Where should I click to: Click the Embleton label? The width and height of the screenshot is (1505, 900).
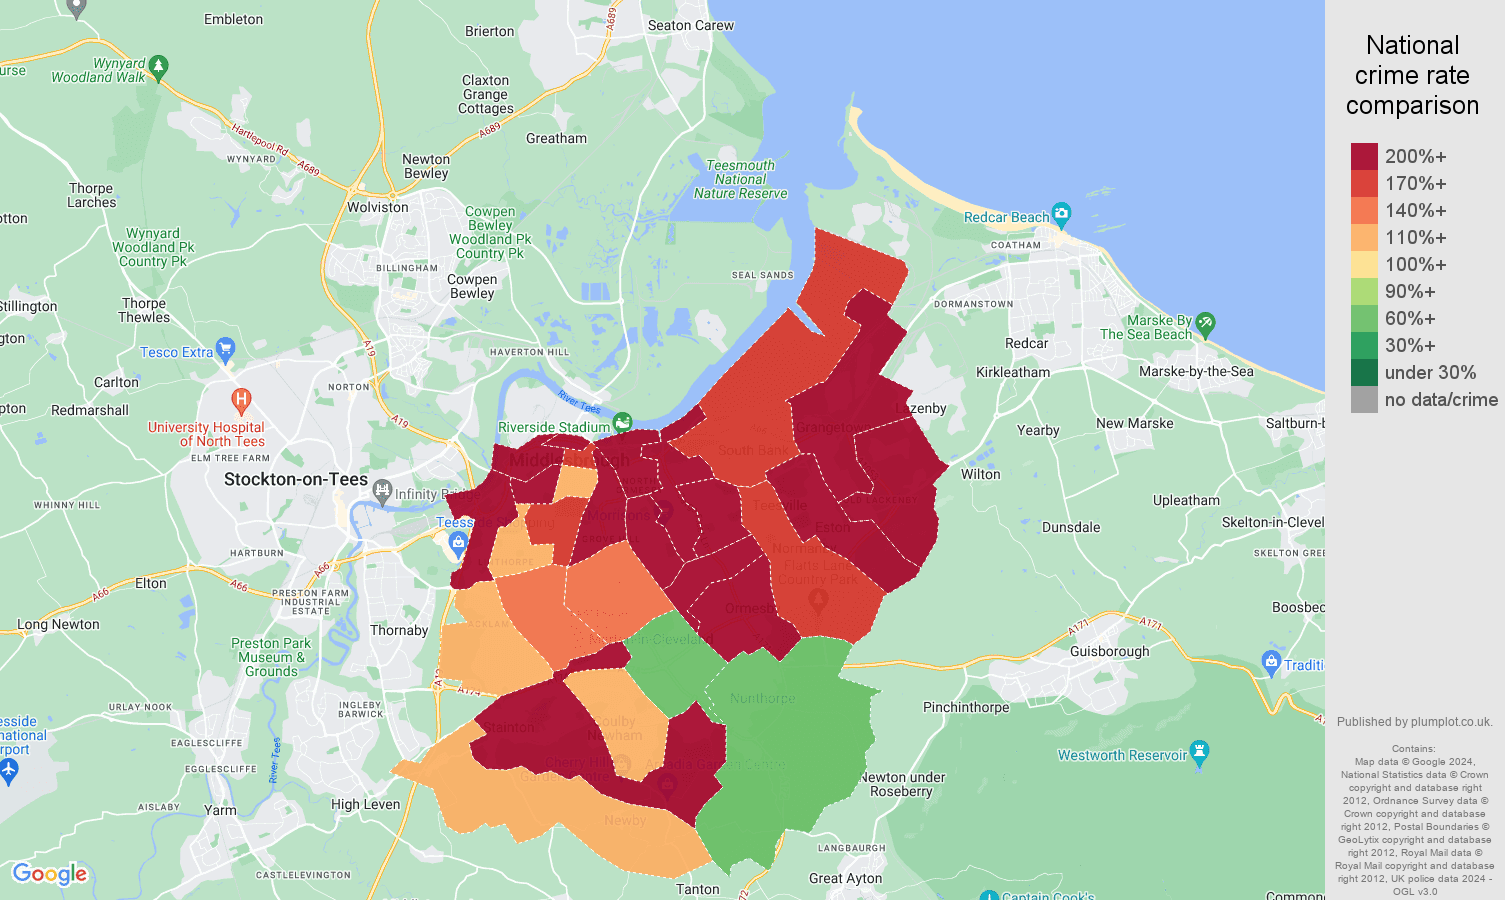pyautogui.click(x=233, y=19)
